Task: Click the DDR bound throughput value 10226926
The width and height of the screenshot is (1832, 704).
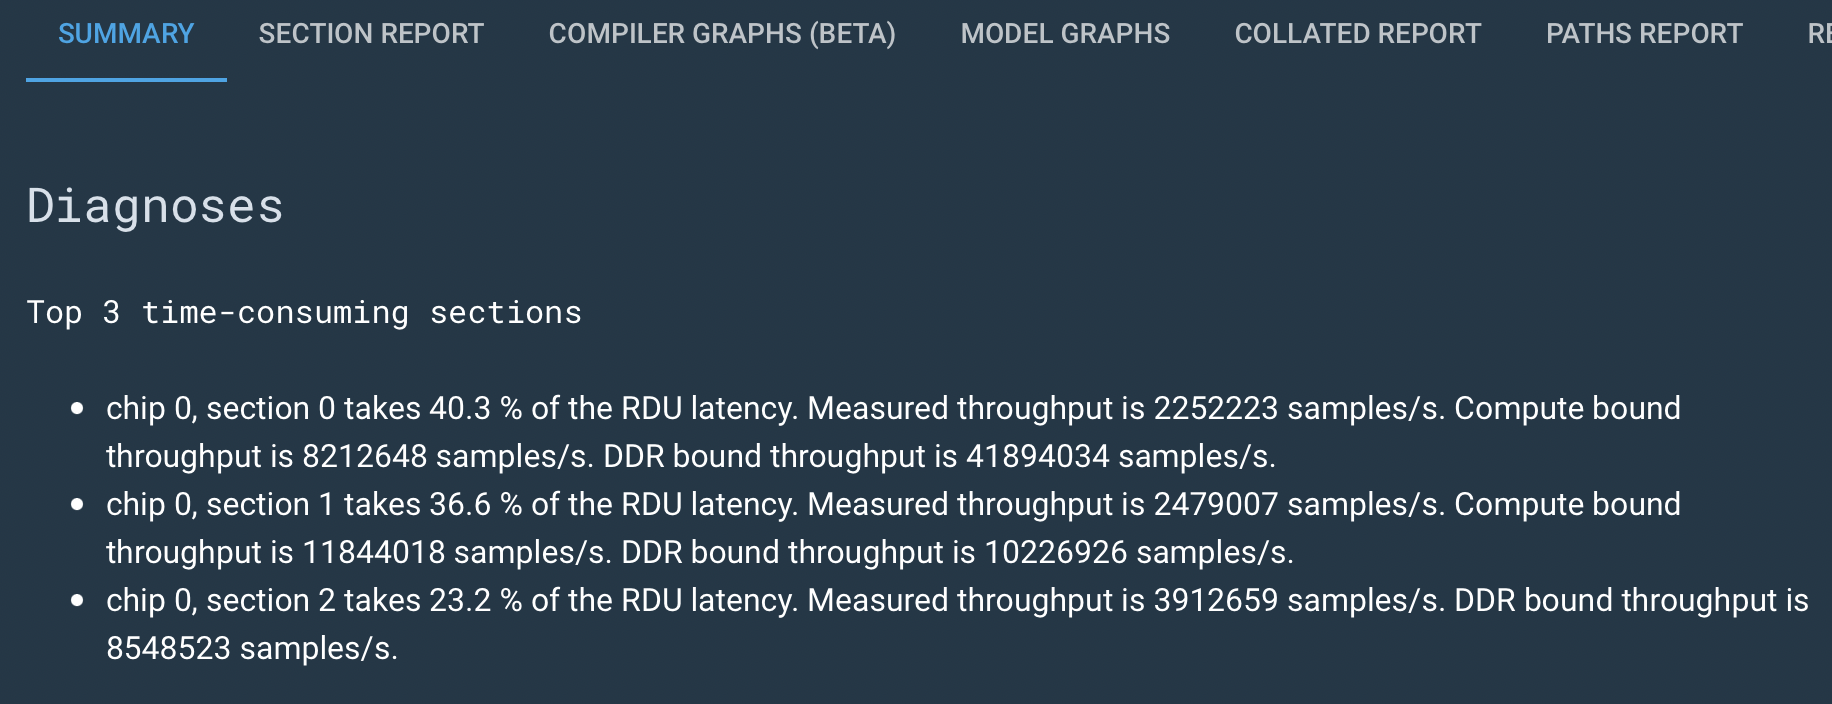Action: point(1055,552)
